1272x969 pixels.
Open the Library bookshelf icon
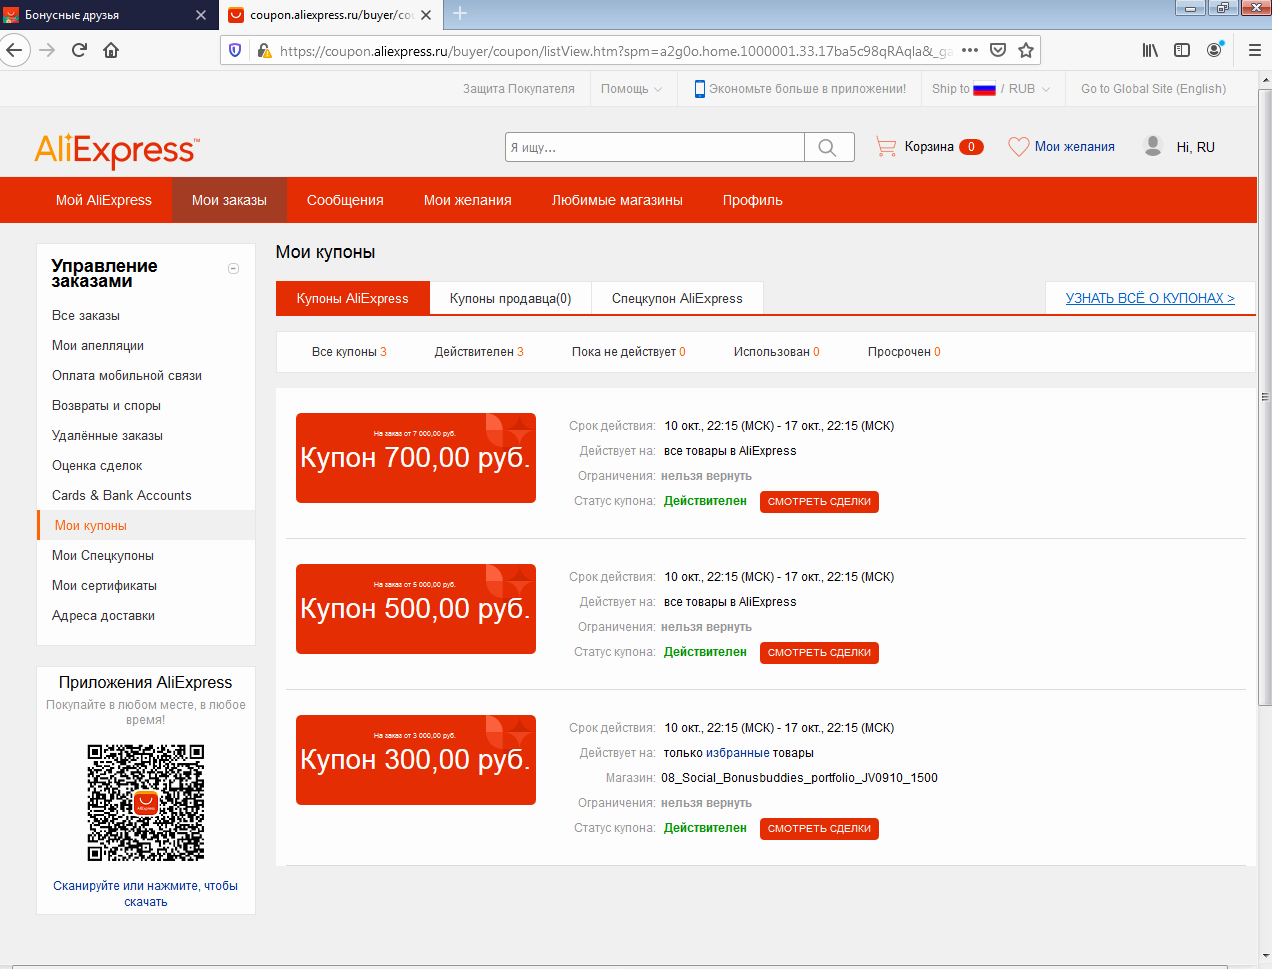coord(1151,50)
